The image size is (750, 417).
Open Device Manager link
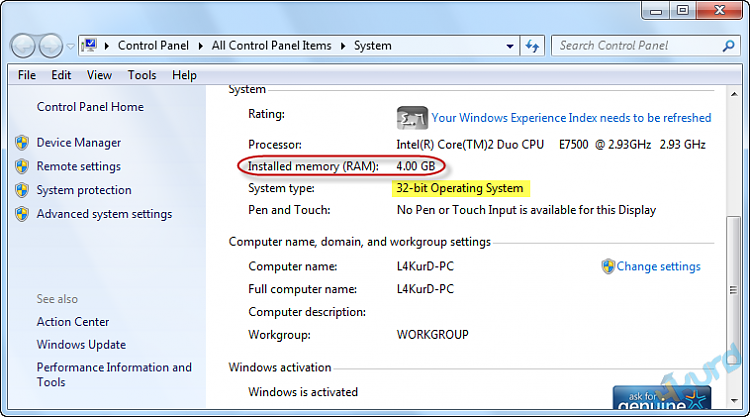tap(78, 143)
